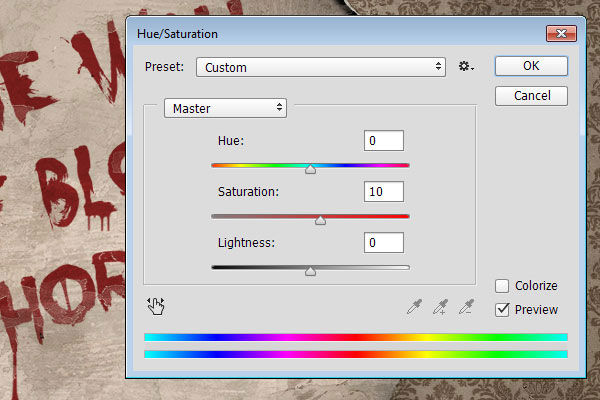Enable the Colorize checkbox
Screen dimensions: 600x400
pyautogui.click(x=502, y=286)
